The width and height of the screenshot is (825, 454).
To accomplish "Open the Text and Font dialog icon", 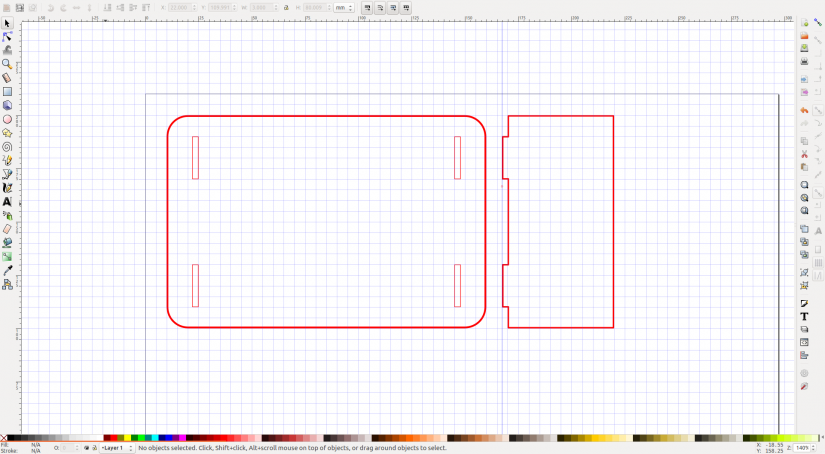I will pos(804,316).
